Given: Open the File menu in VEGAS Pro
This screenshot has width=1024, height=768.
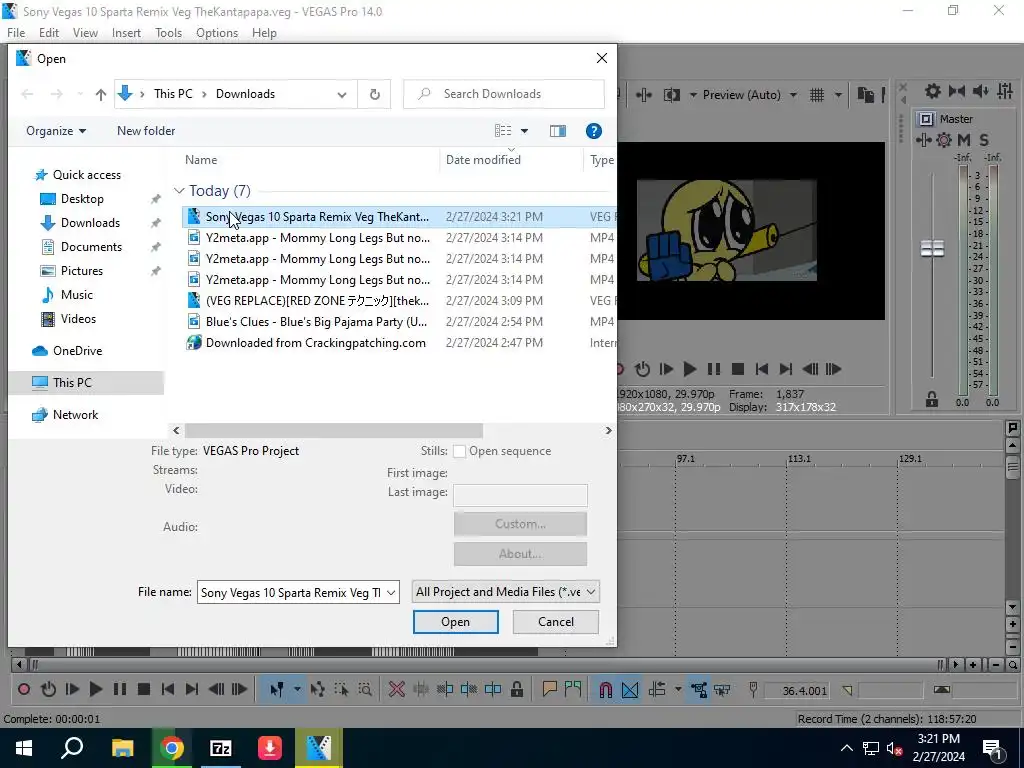Looking at the screenshot, I should pos(16,33).
